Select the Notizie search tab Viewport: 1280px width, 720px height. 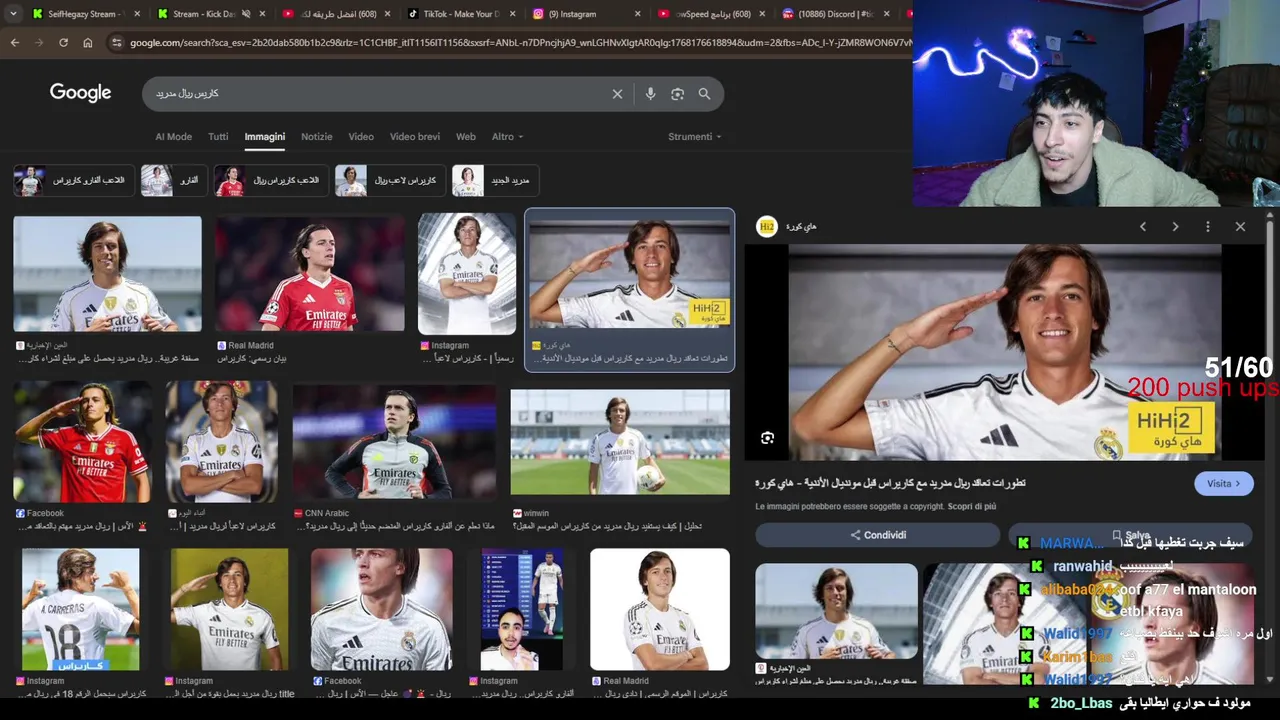[316, 136]
